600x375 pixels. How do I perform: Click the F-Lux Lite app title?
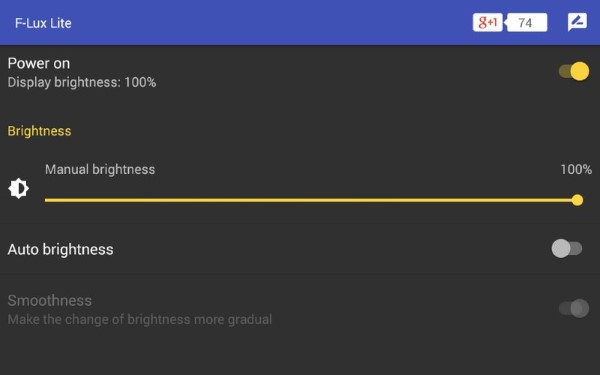pos(43,23)
